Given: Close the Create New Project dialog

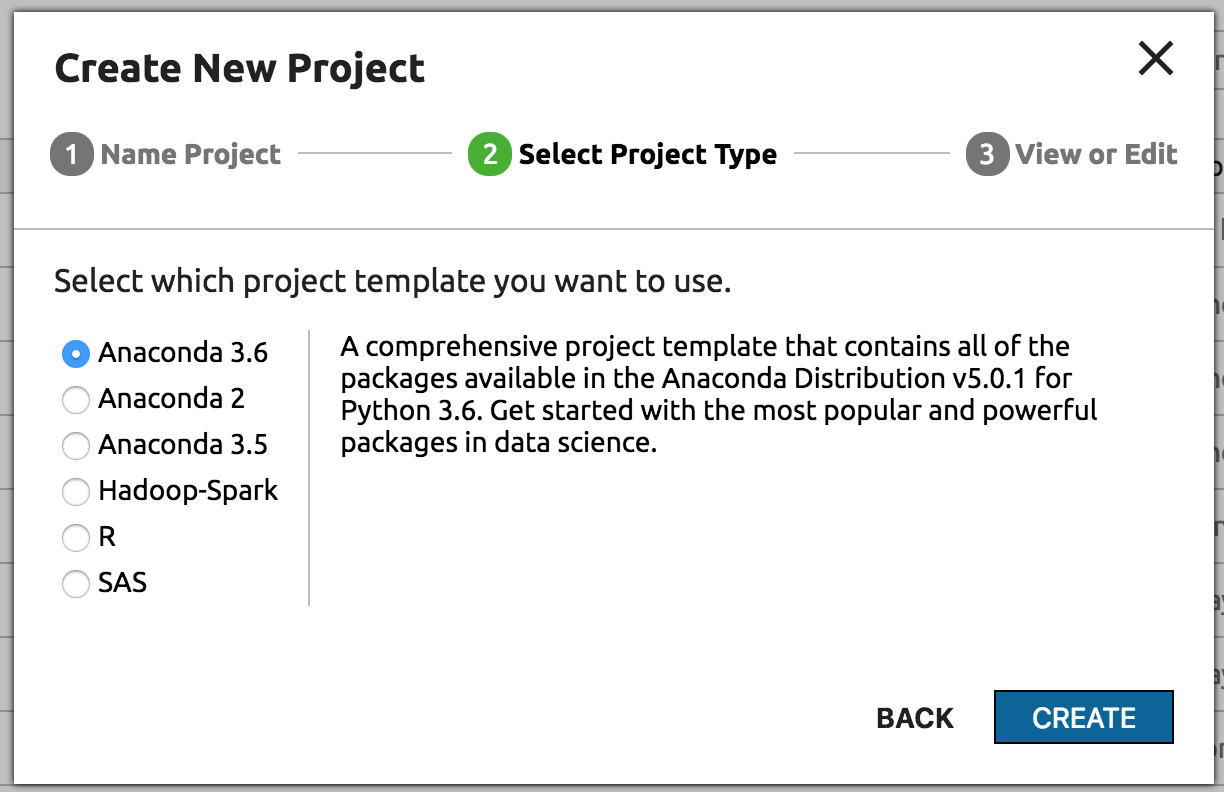Looking at the screenshot, I should [1156, 60].
